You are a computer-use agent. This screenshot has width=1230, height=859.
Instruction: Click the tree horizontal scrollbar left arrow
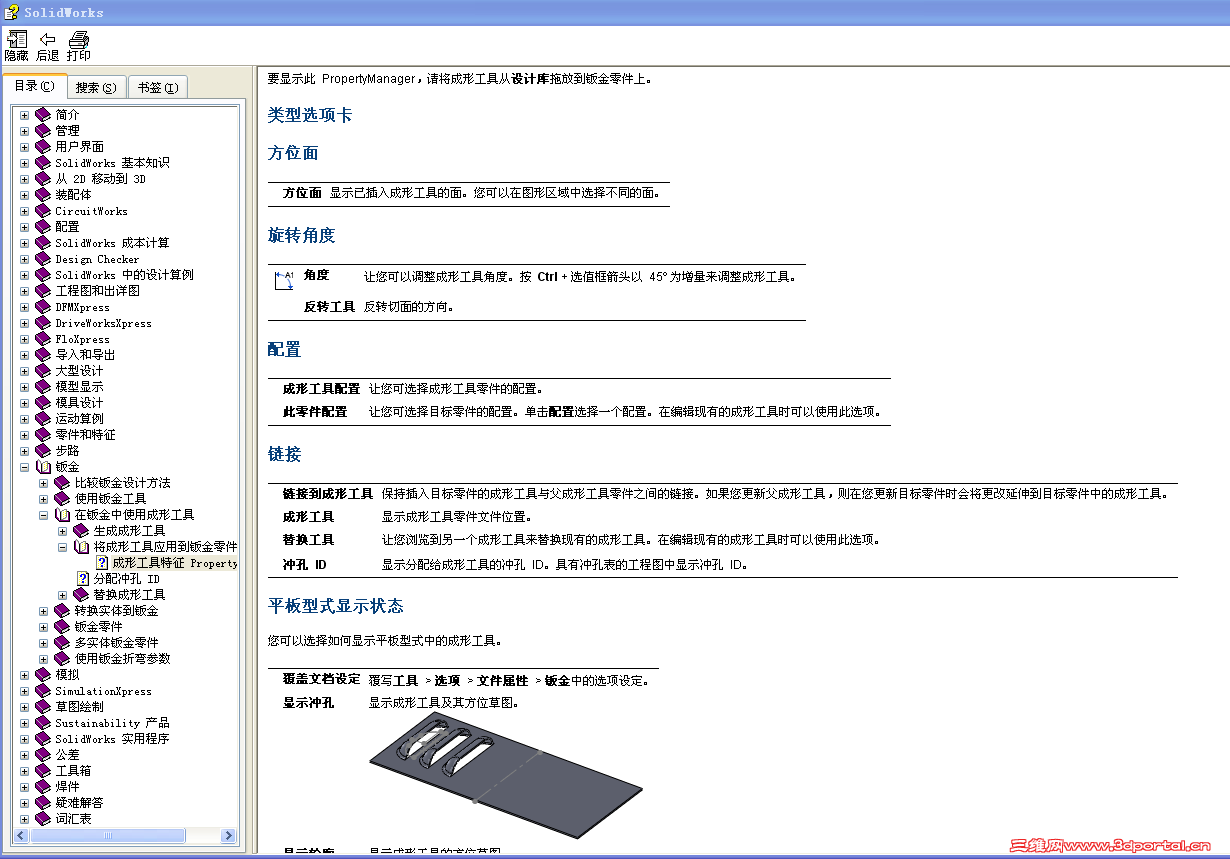click(22, 836)
